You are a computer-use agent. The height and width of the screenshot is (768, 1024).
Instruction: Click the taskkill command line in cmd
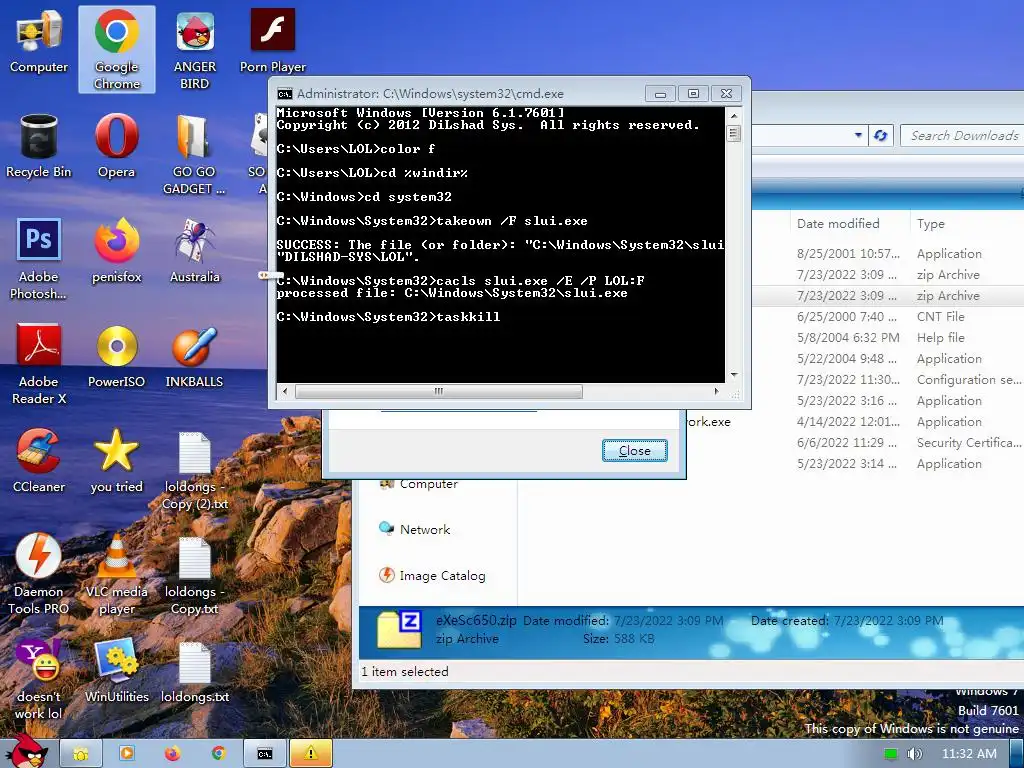tap(388, 317)
